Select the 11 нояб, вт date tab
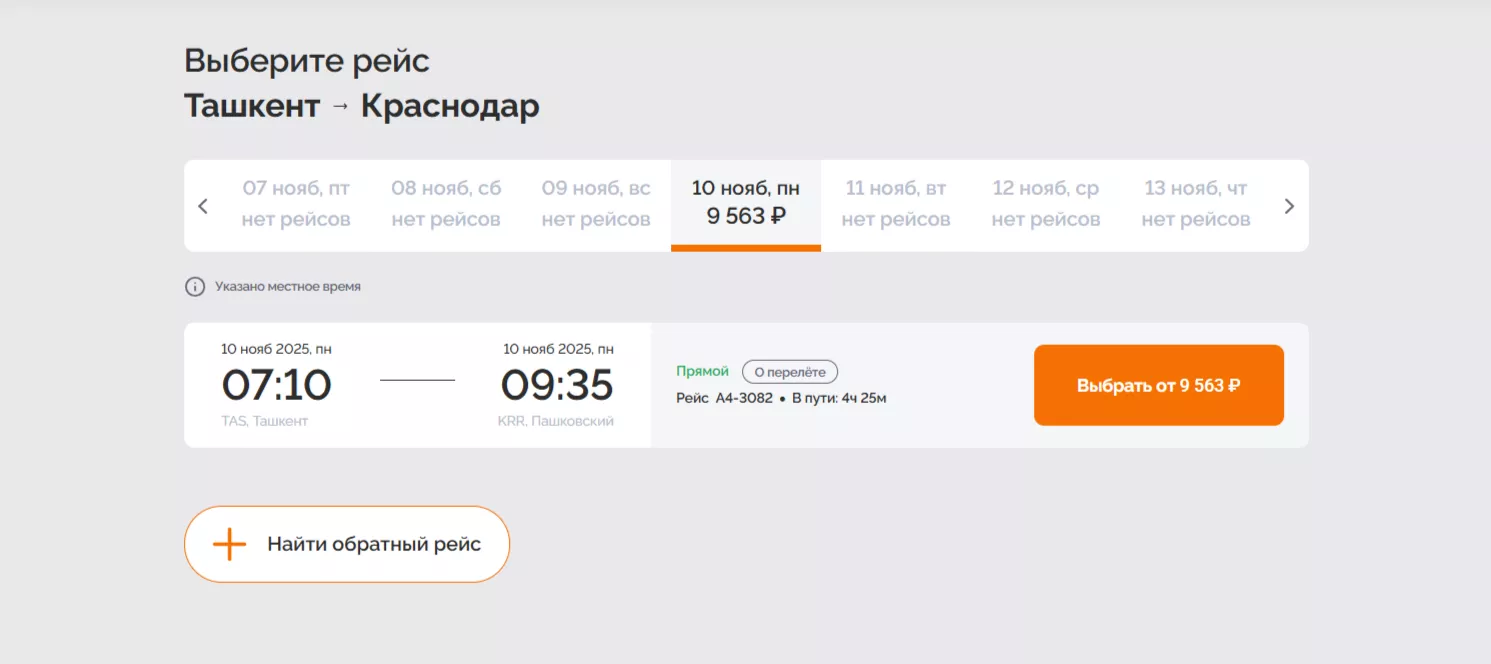 pos(896,204)
